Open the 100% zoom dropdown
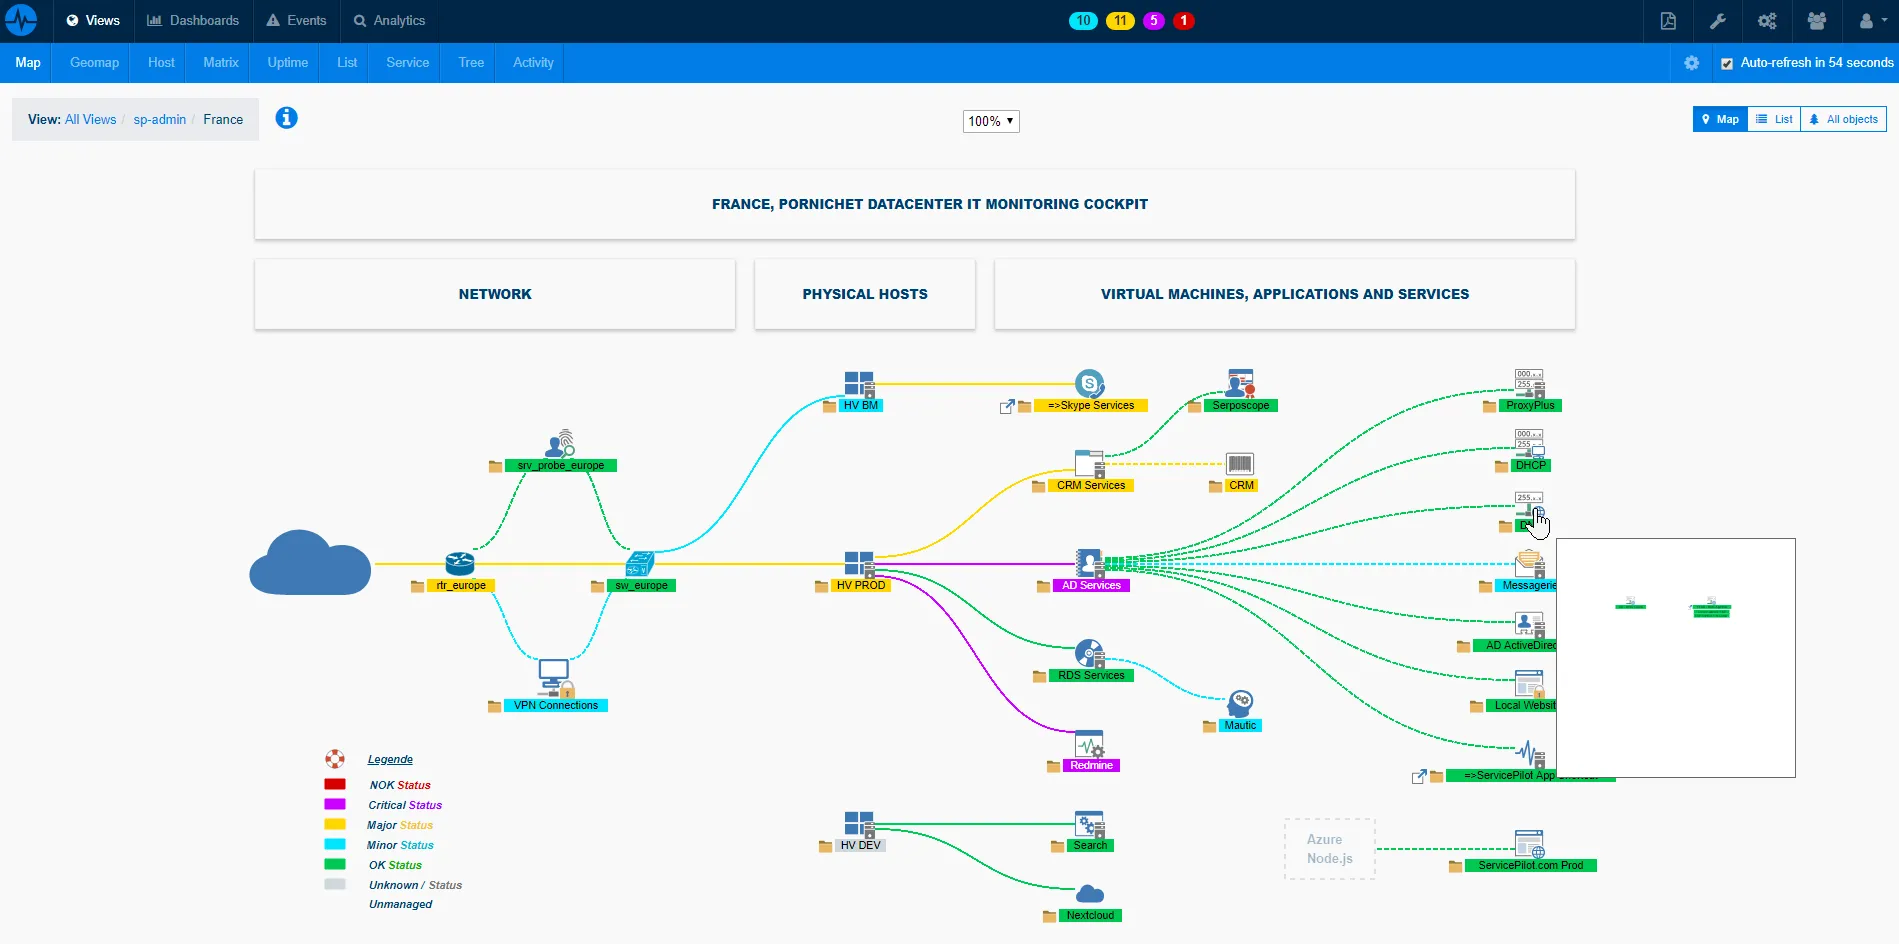This screenshot has height=944, width=1899. click(990, 121)
